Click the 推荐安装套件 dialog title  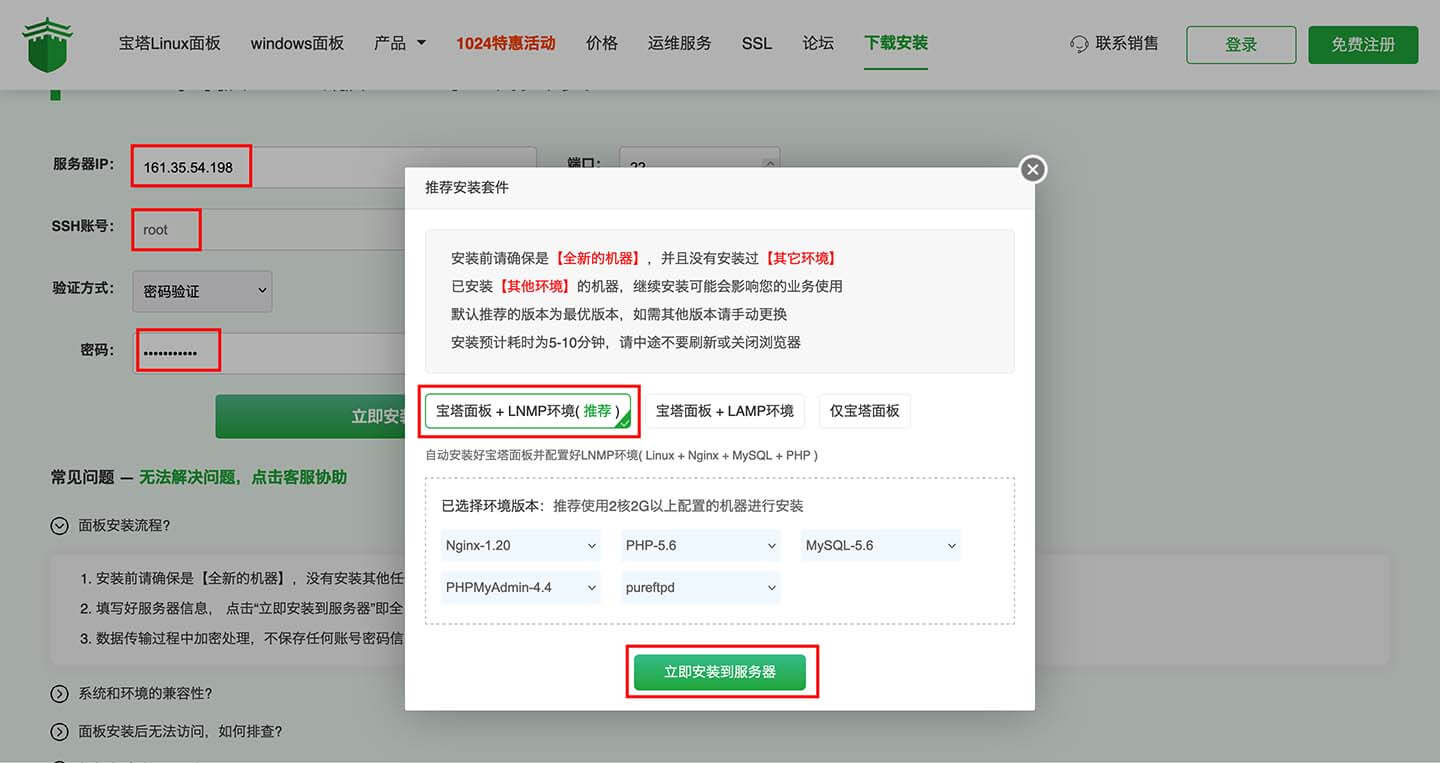(467, 188)
